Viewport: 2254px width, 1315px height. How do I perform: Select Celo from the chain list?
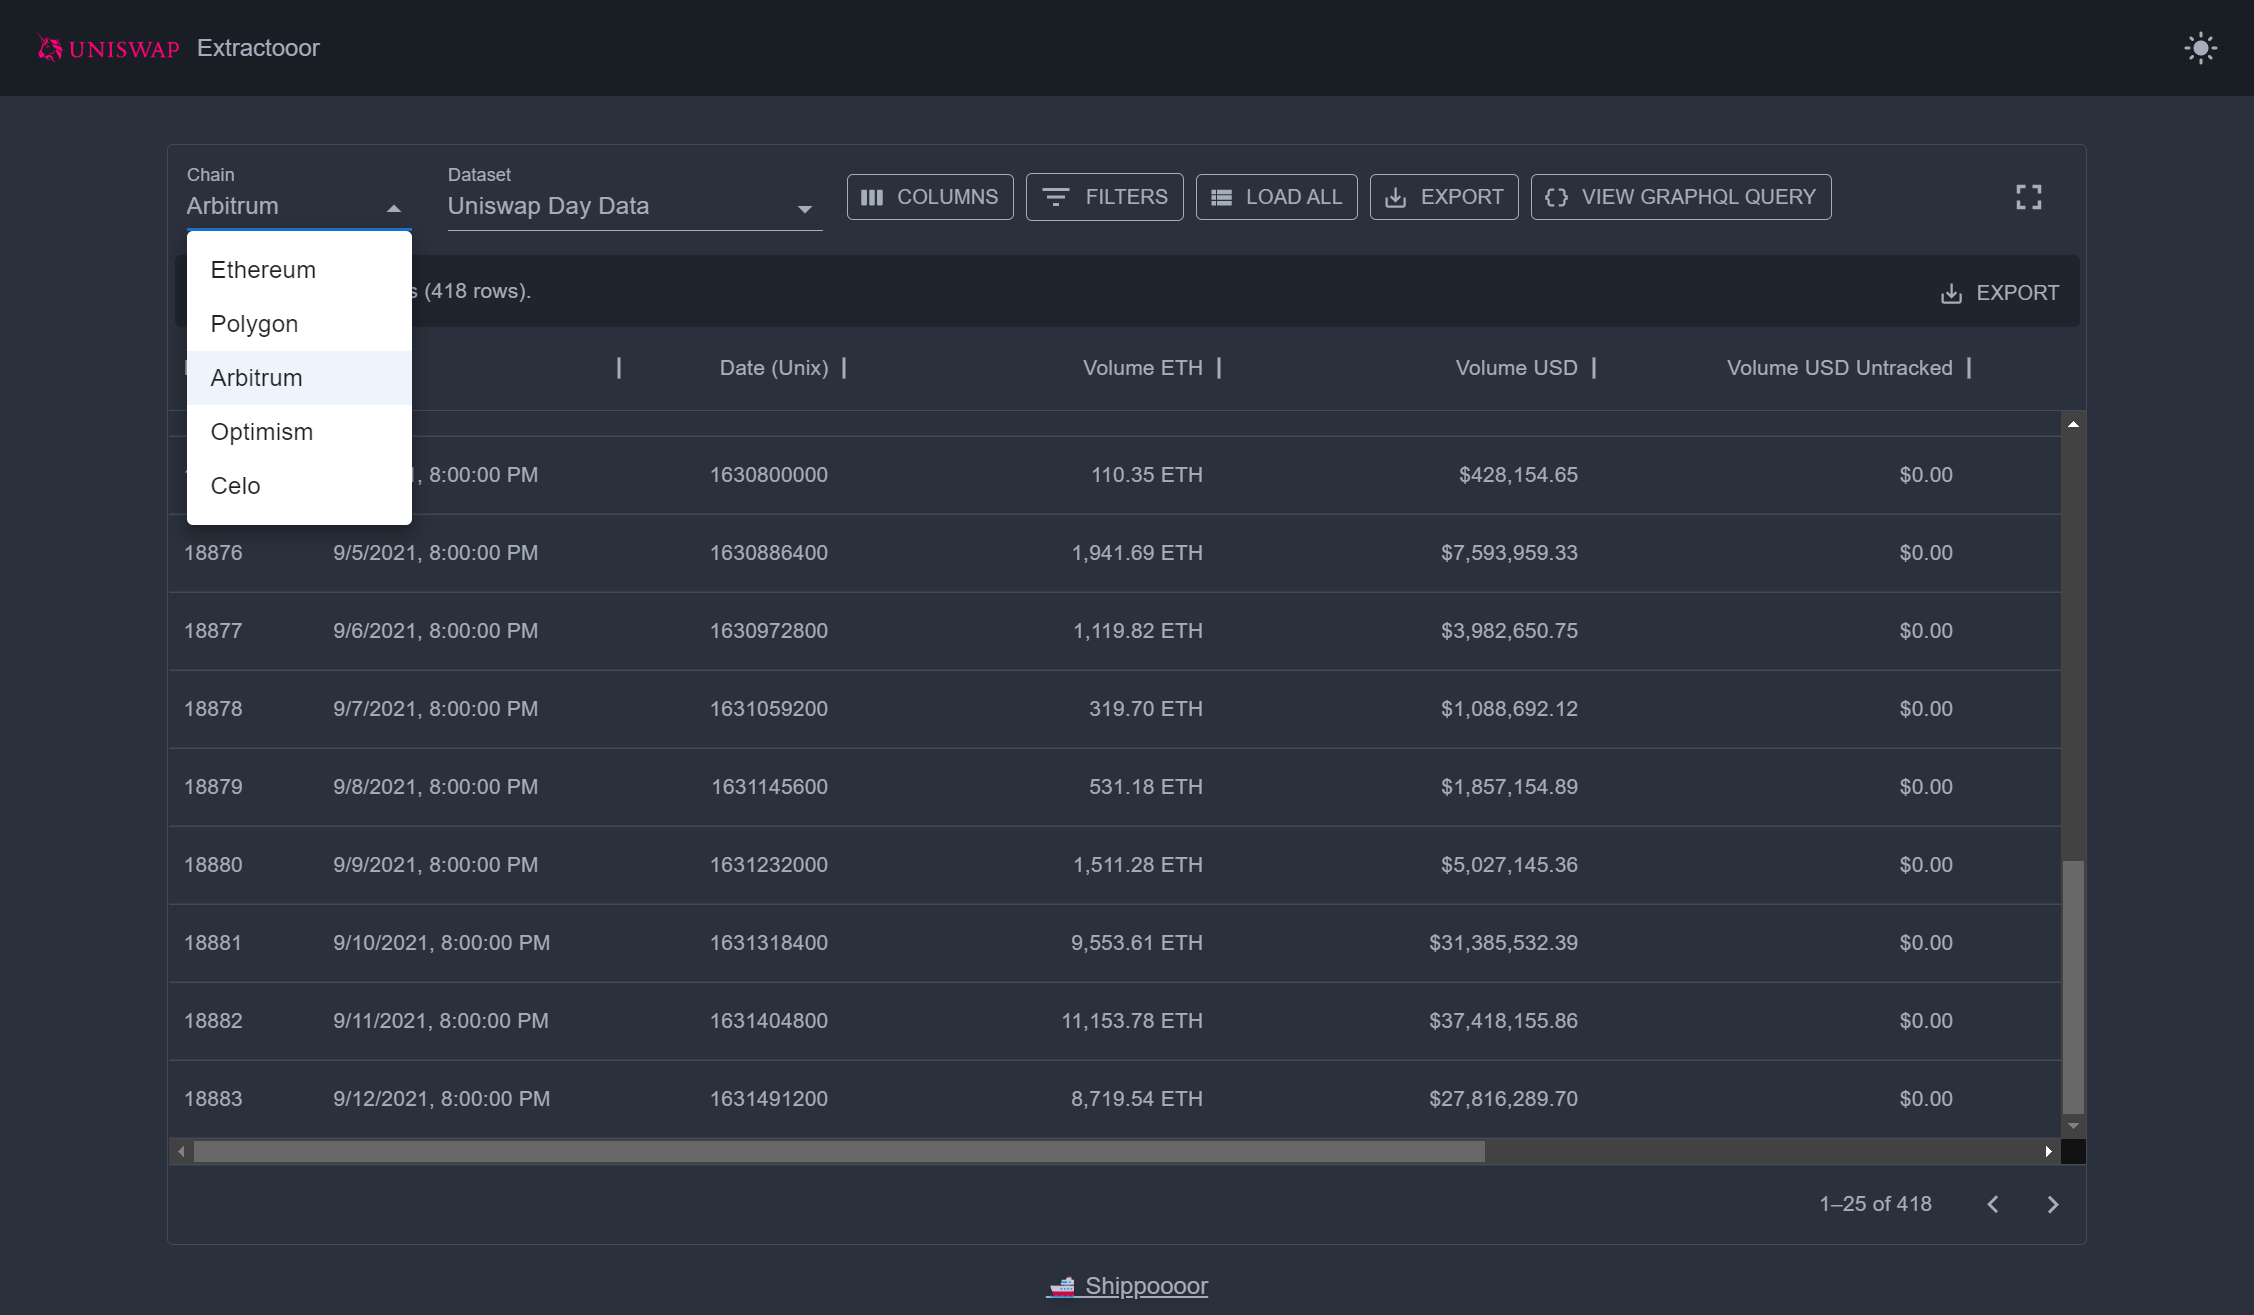pos(236,485)
